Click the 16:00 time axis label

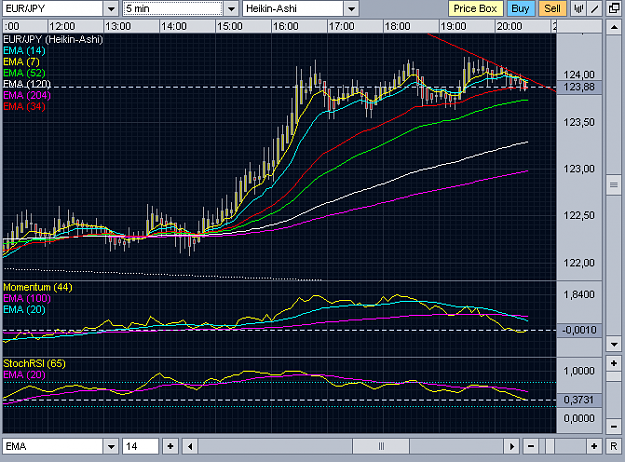click(286, 26)
